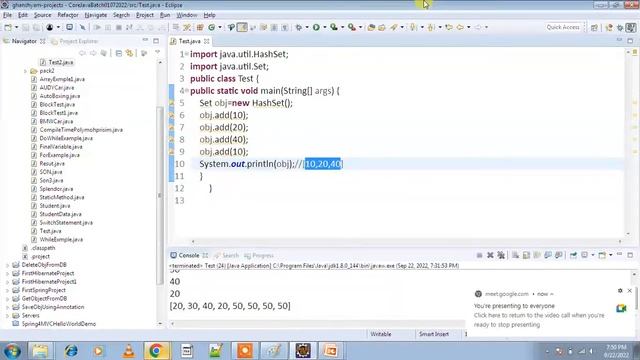Click the Internet Explorer taskbar icon

[71, 351]
